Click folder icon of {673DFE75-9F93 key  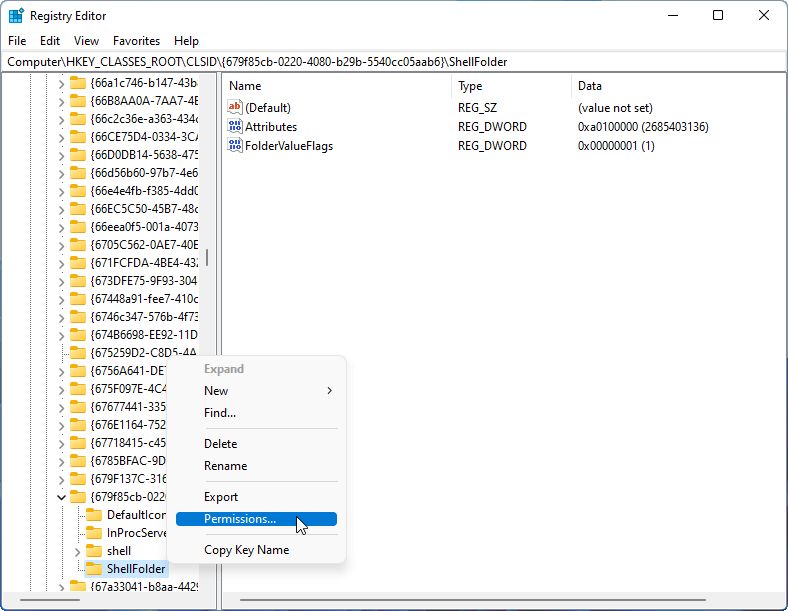click(77, 281)
